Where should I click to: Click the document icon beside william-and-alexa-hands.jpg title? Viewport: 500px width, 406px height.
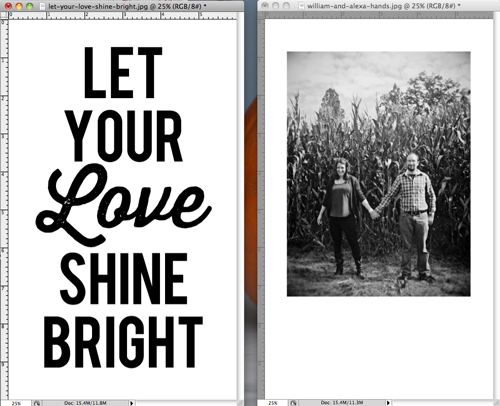301,6
